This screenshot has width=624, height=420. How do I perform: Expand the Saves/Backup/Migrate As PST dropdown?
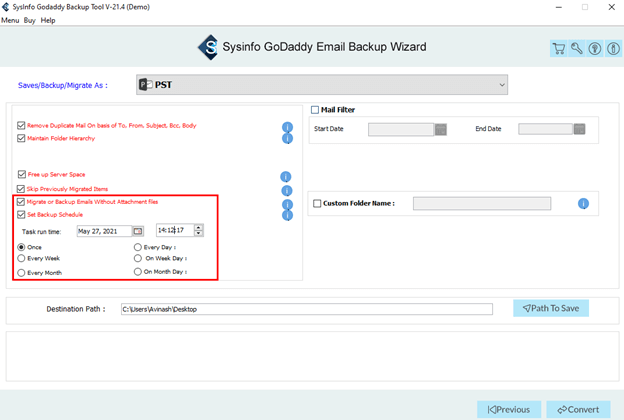[322, 85]
